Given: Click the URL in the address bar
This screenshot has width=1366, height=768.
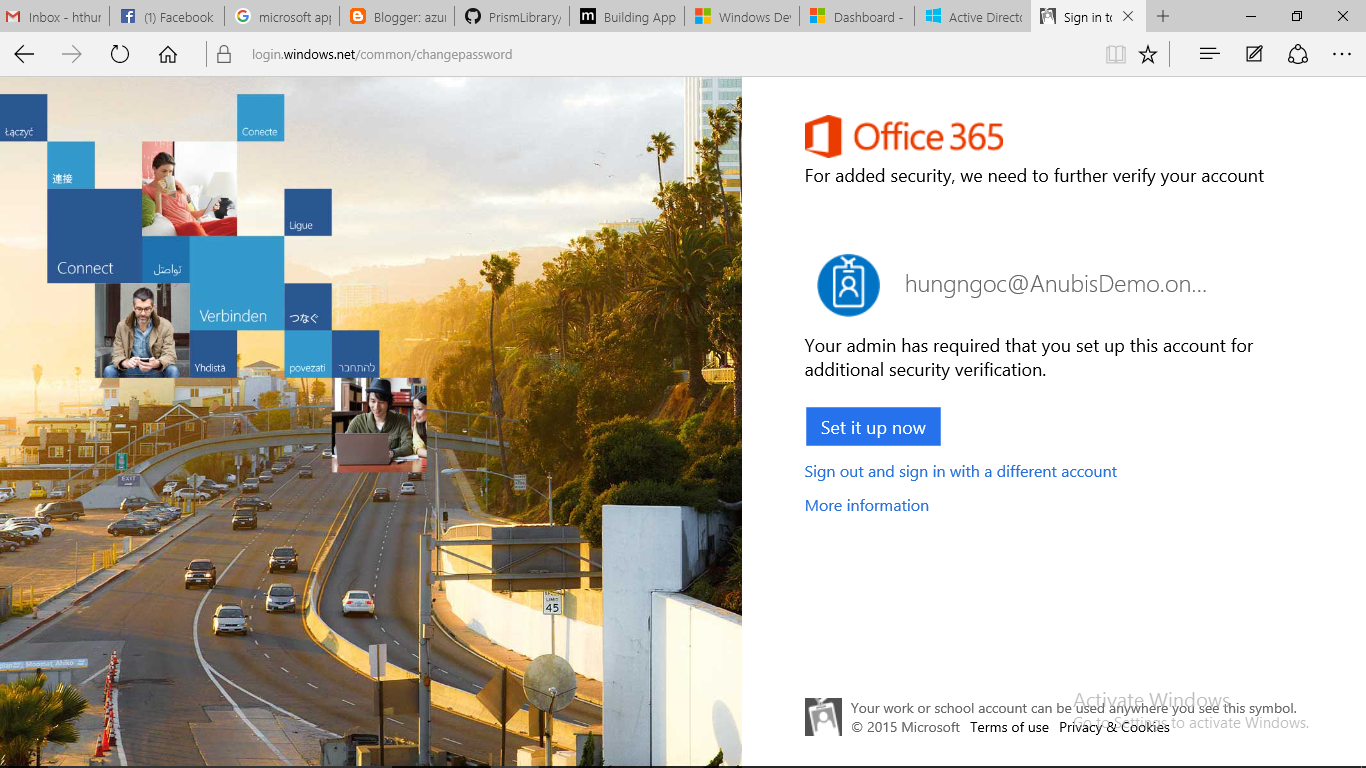Looking at the screenshot, I should pyautogui.click(x=382, y=55).
